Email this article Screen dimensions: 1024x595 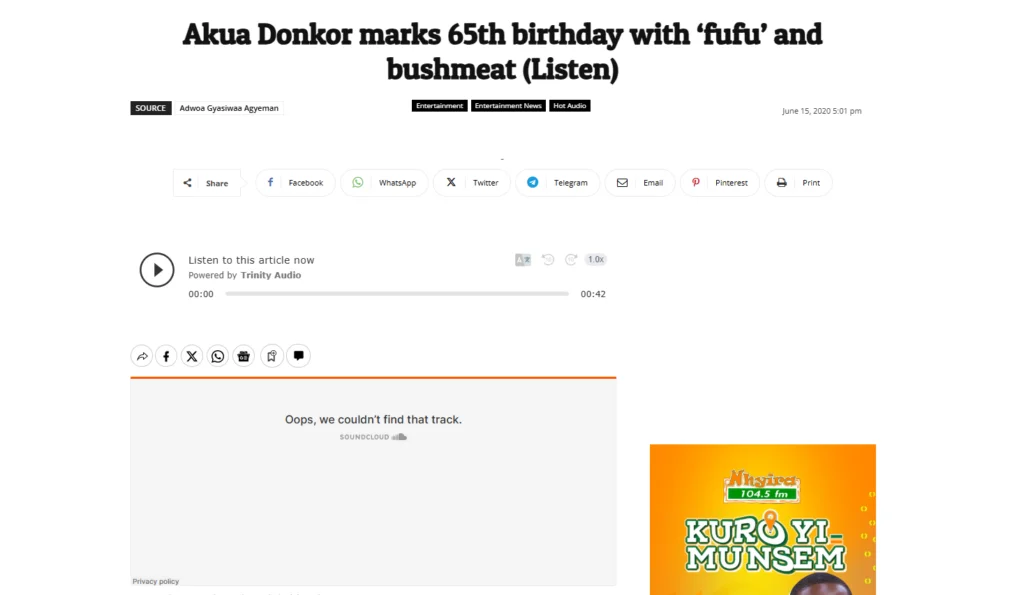pyautogui.click(x=640, y=183)
